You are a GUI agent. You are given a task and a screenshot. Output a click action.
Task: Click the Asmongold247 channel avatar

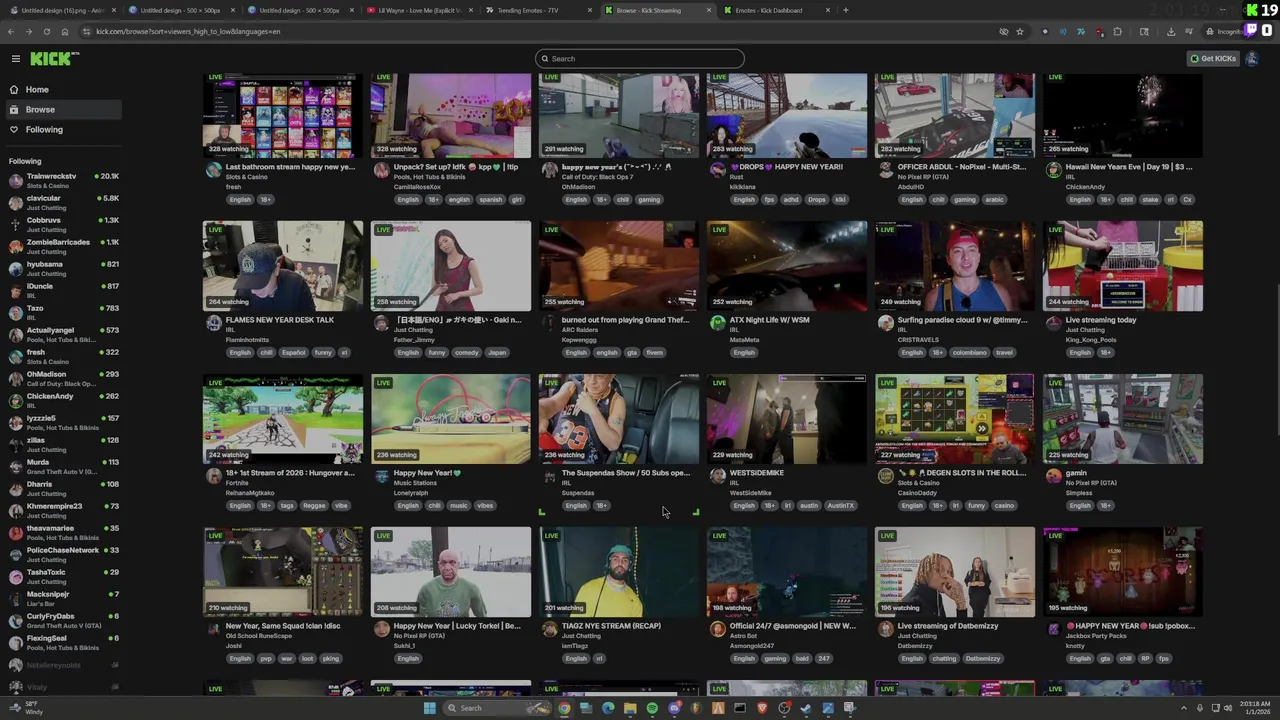(x=717, y=629)
